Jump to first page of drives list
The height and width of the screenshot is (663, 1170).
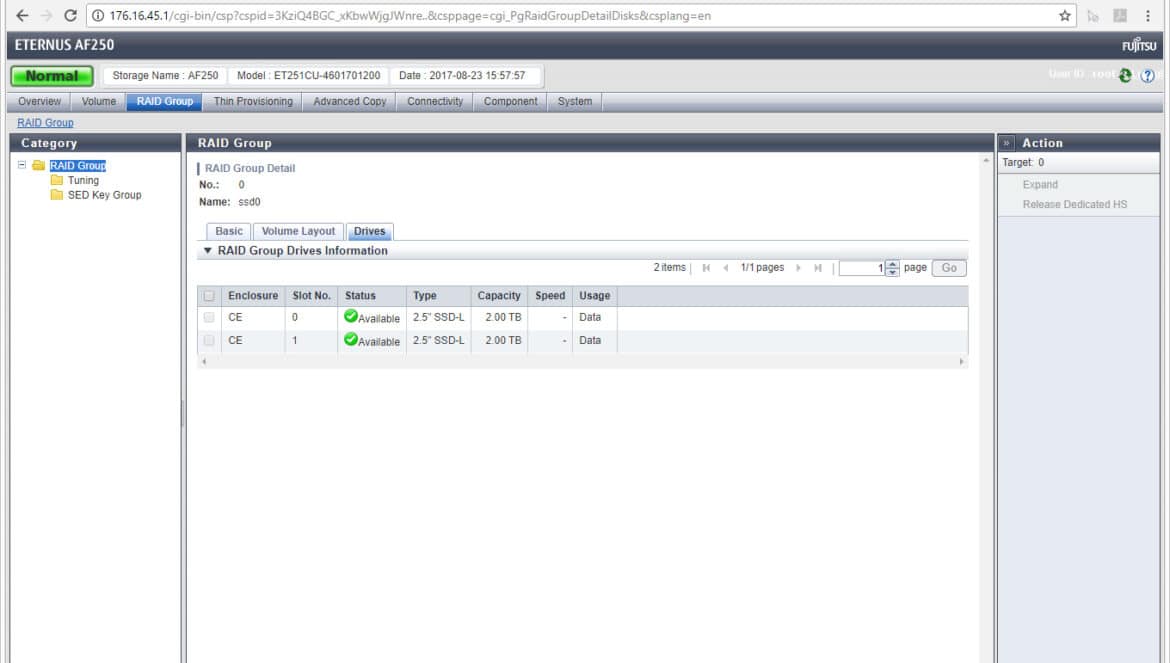(x=706, y=268)
